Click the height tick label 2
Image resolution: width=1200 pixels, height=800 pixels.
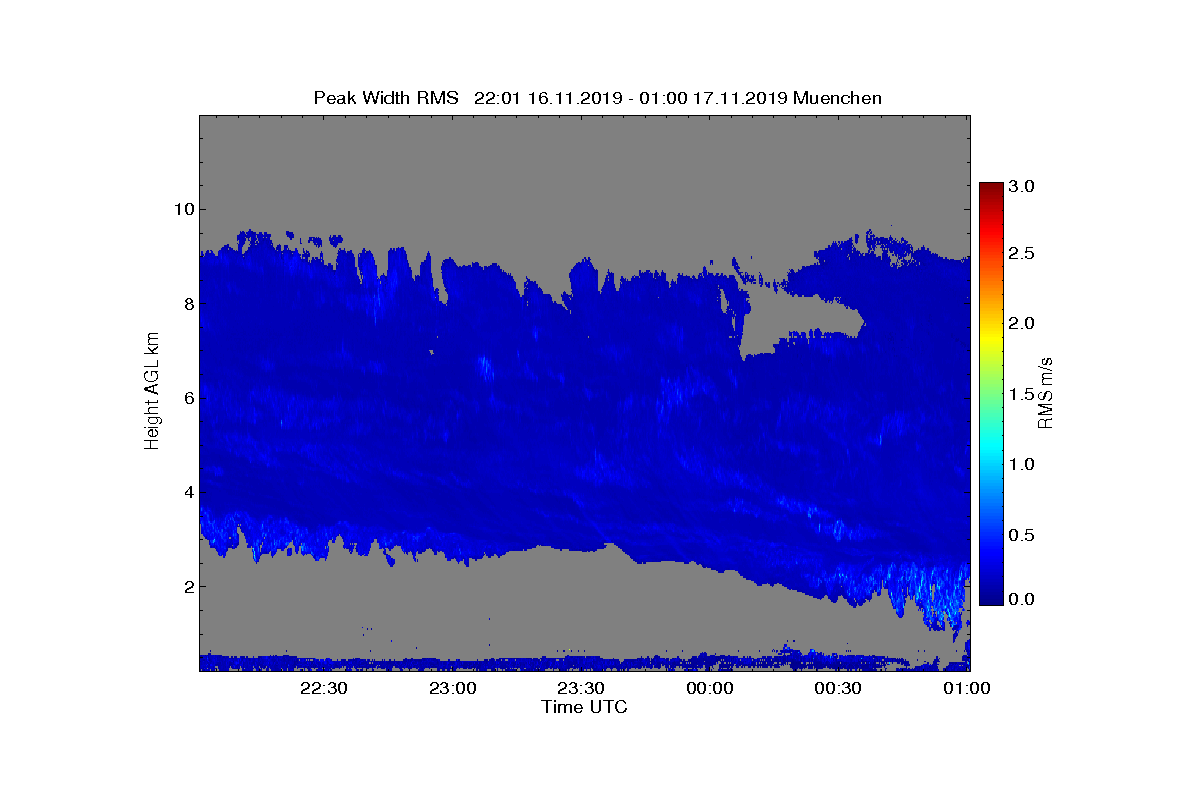187,586
